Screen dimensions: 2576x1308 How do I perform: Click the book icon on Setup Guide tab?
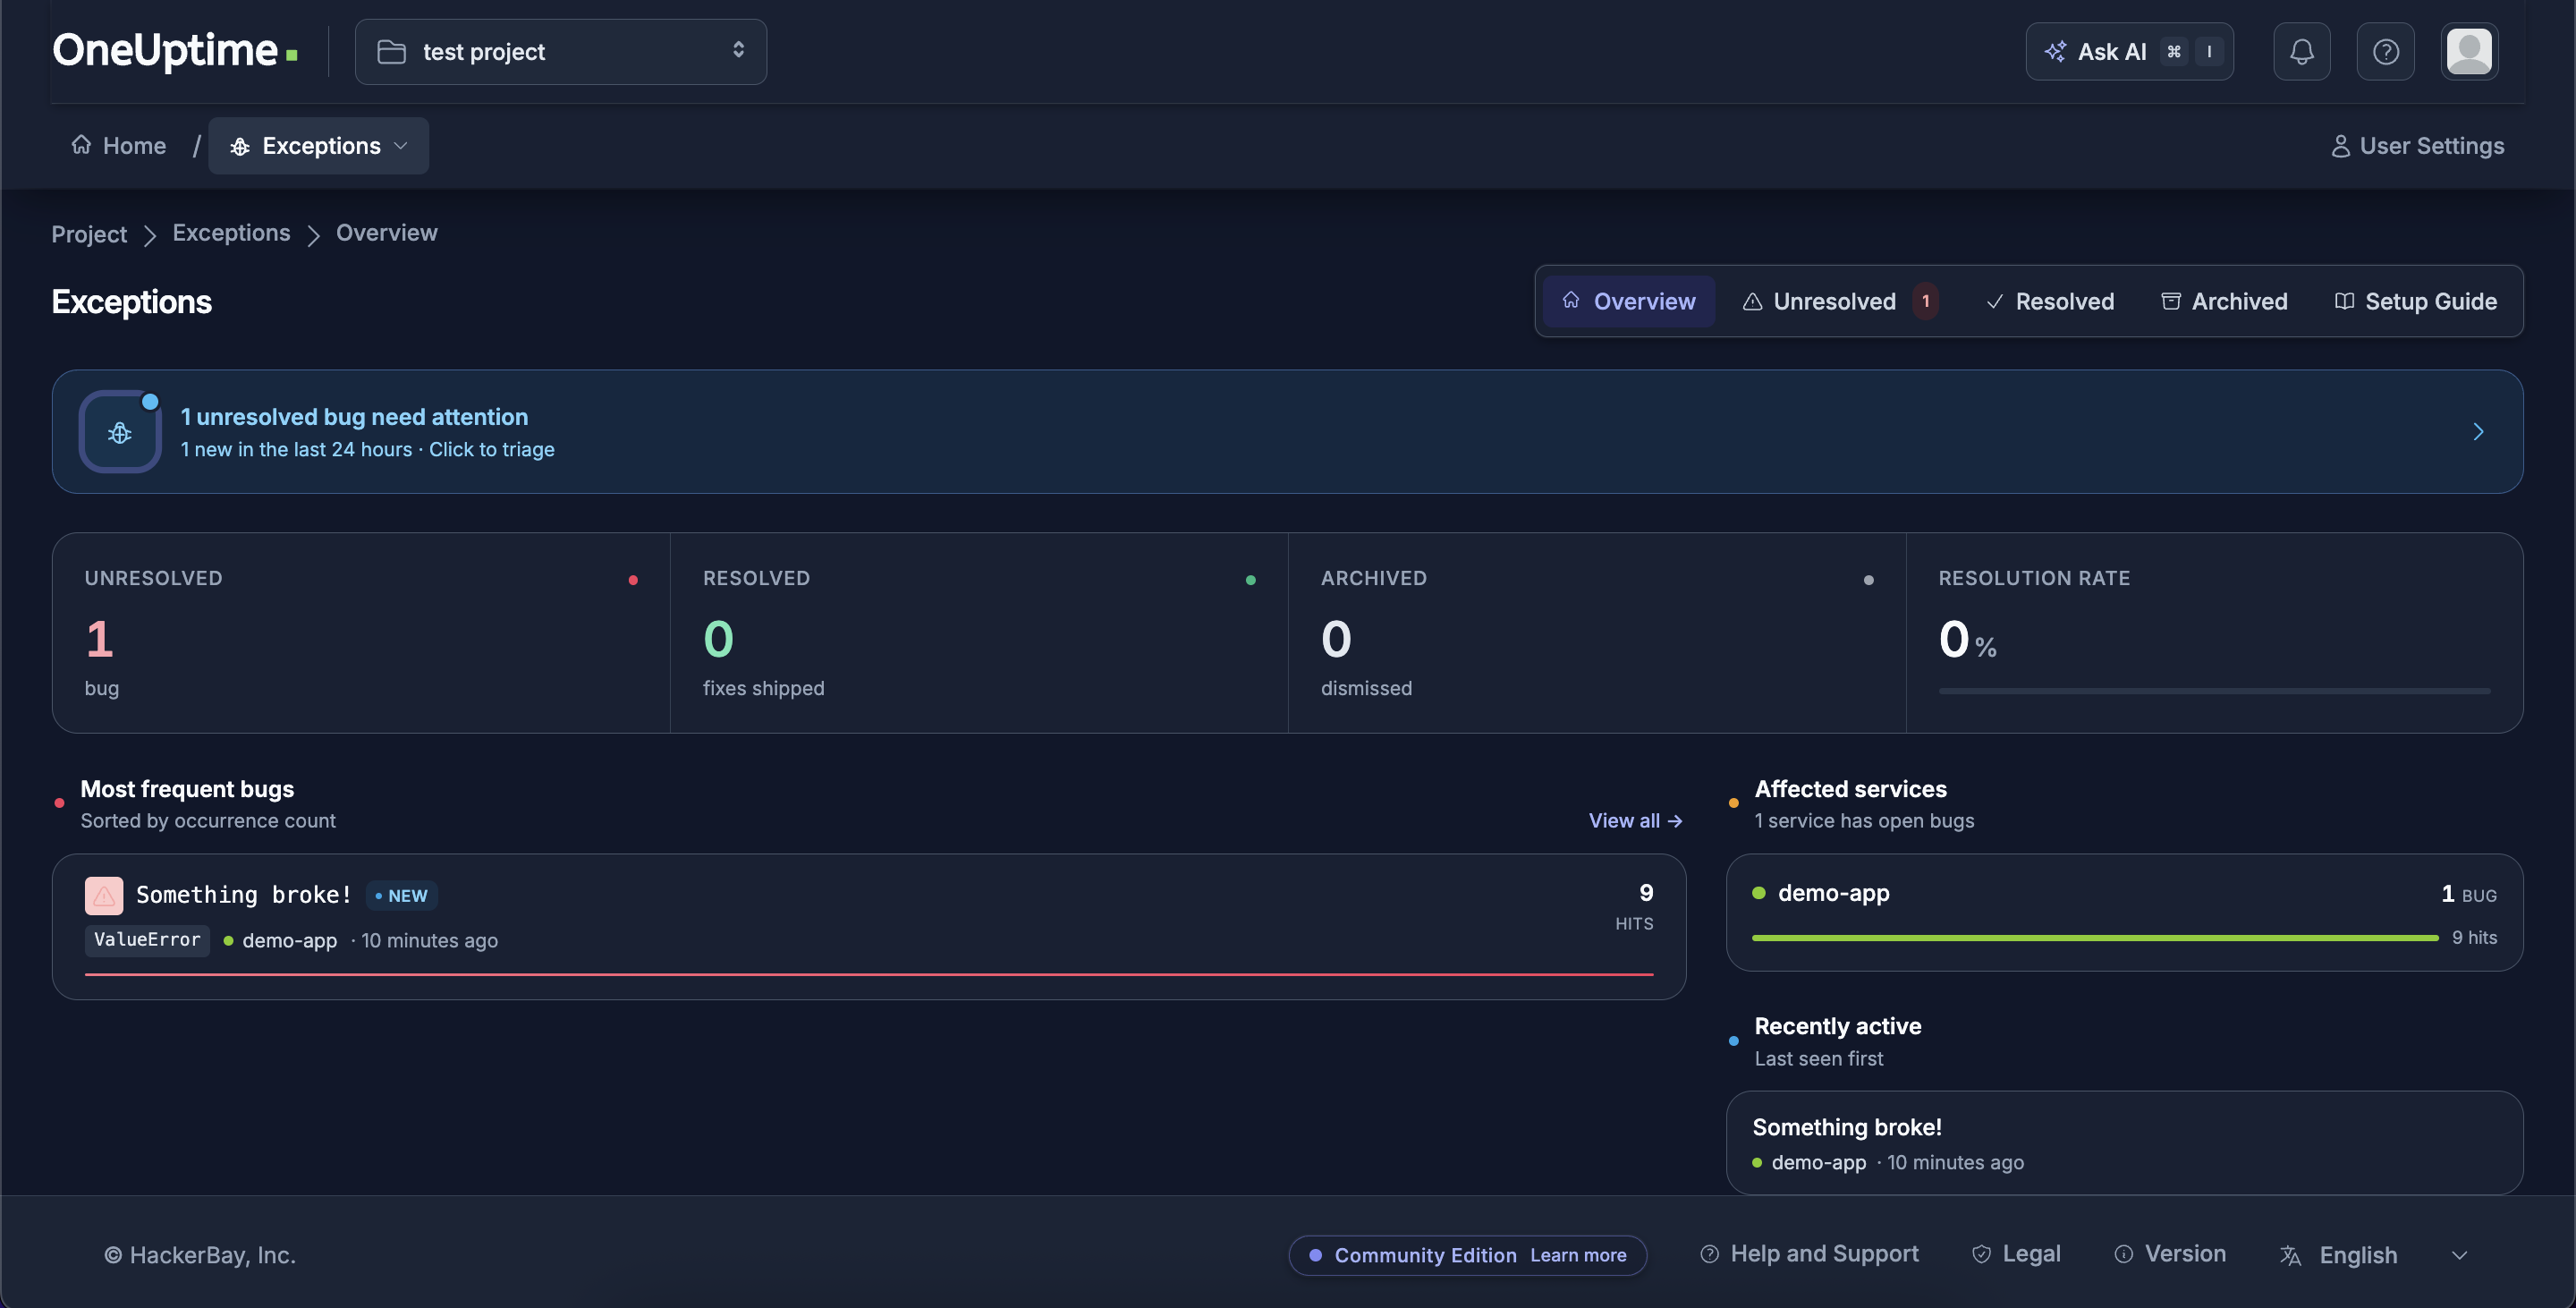(x=2343, y=301)
